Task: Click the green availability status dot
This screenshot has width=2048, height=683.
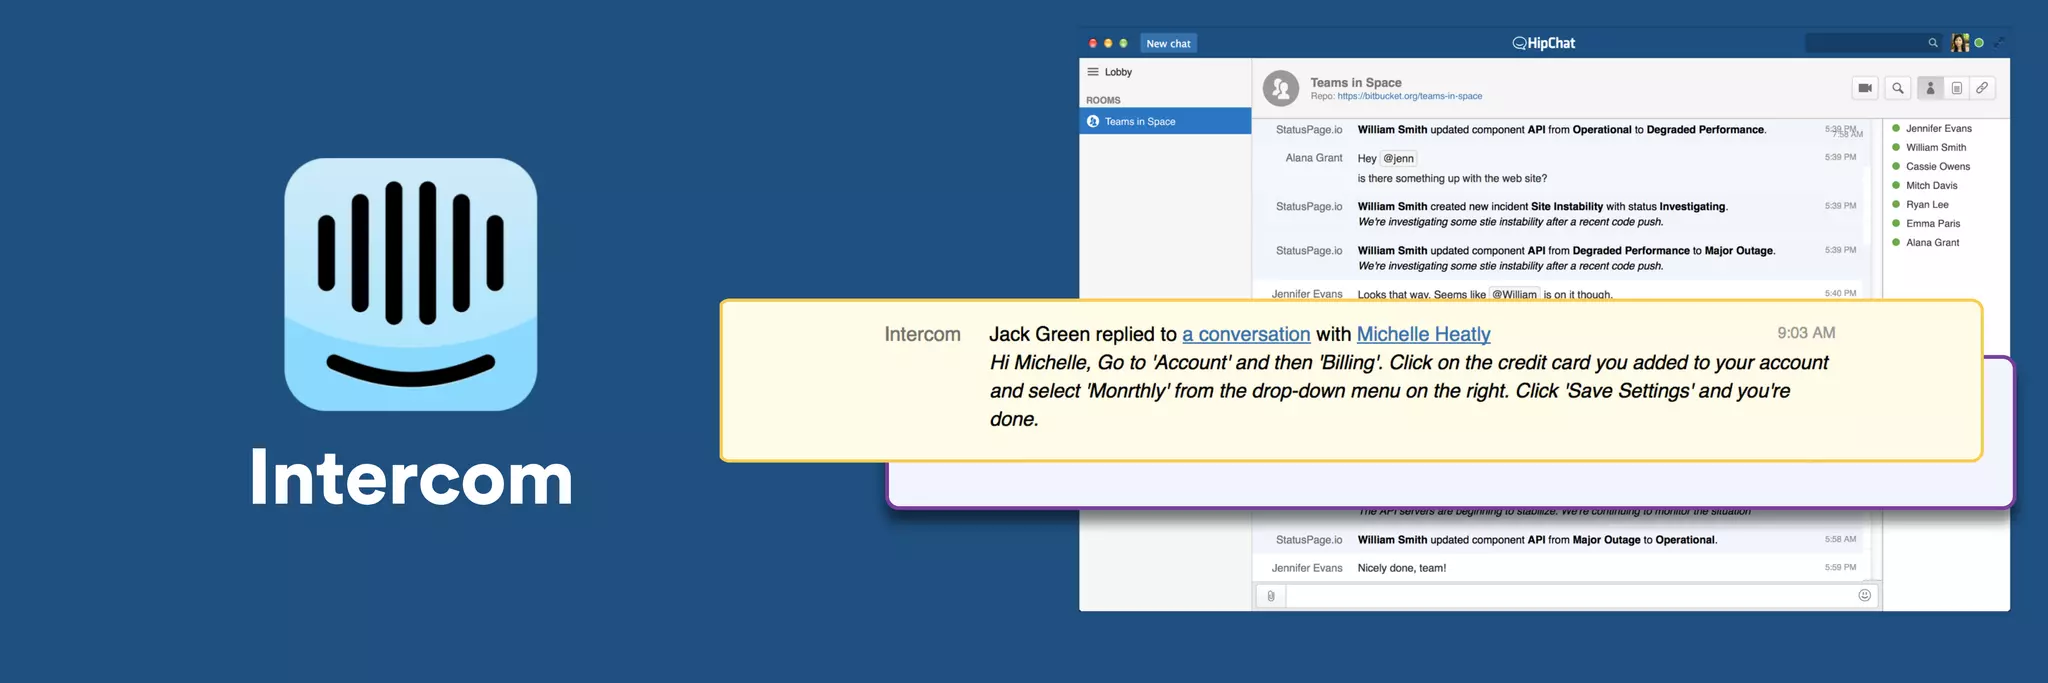Action: 1979,43
